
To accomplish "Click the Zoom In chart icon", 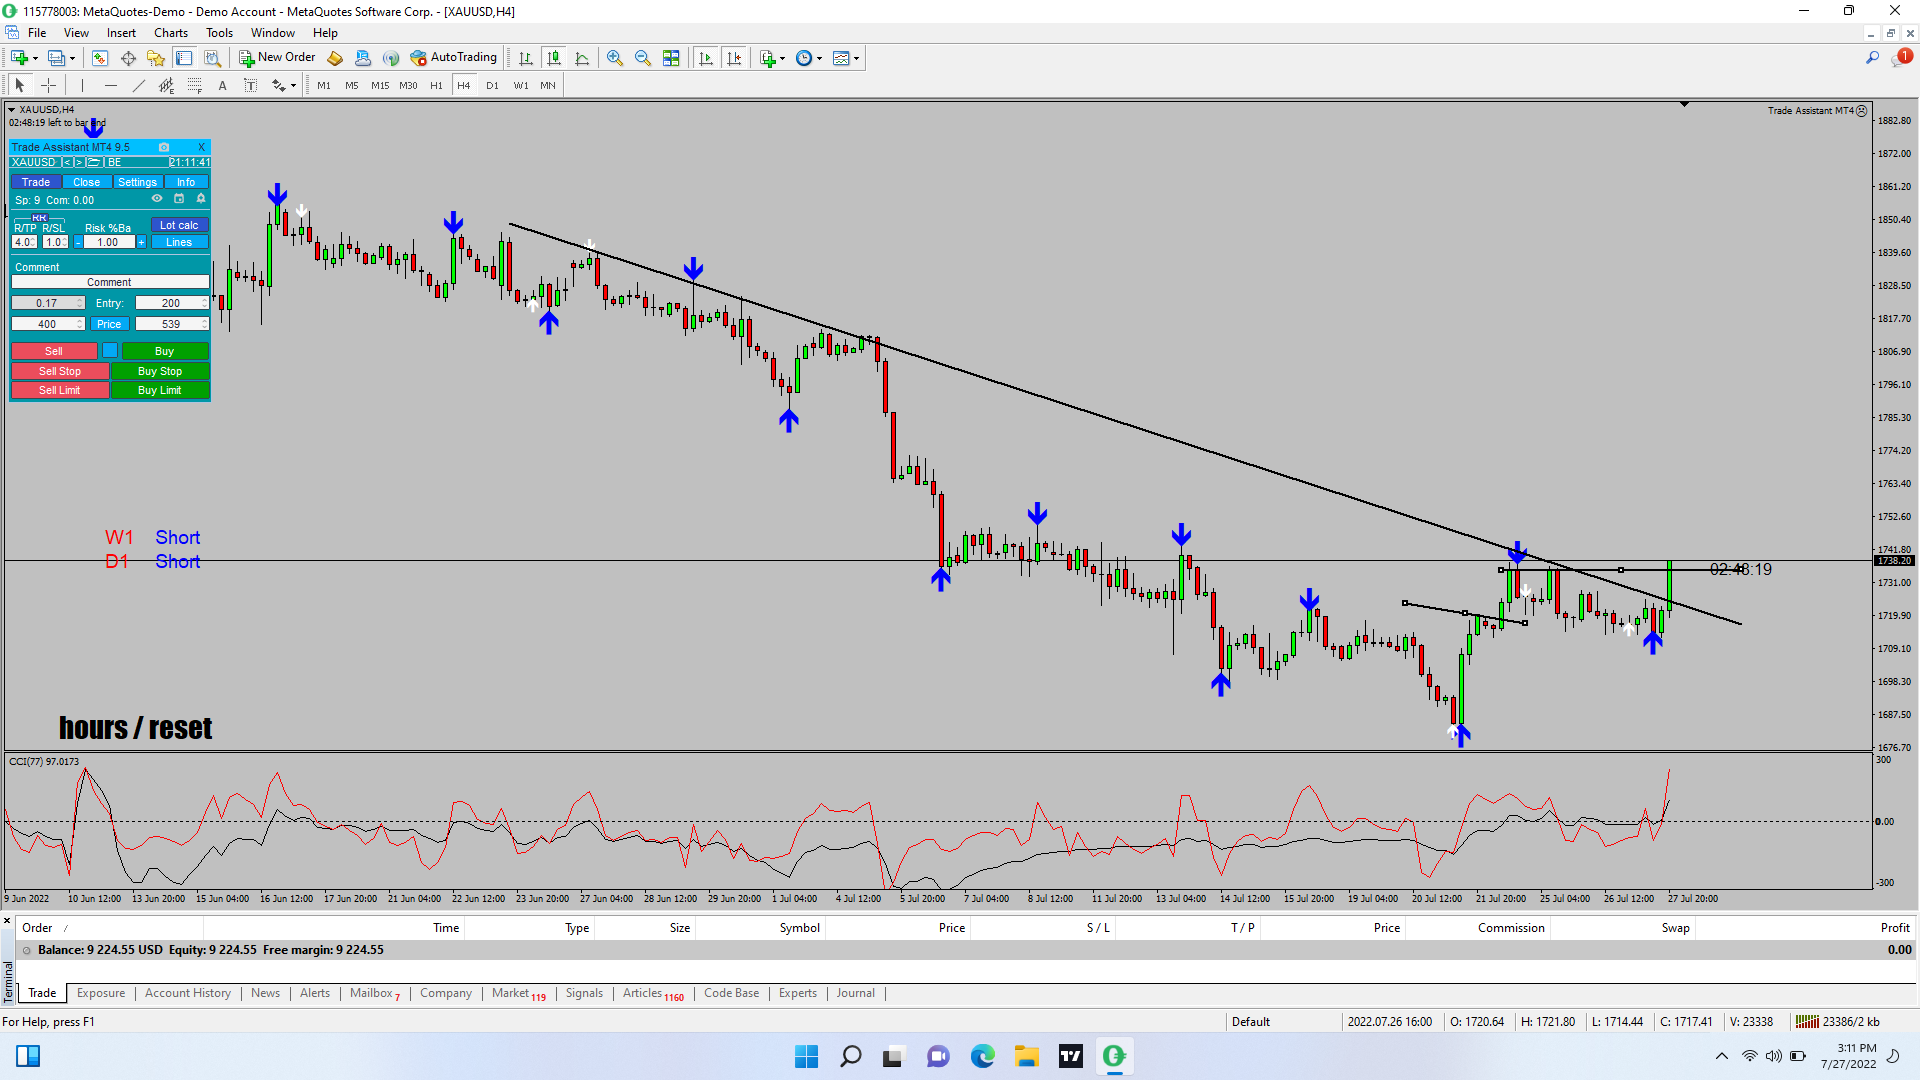I will [615, 58].
